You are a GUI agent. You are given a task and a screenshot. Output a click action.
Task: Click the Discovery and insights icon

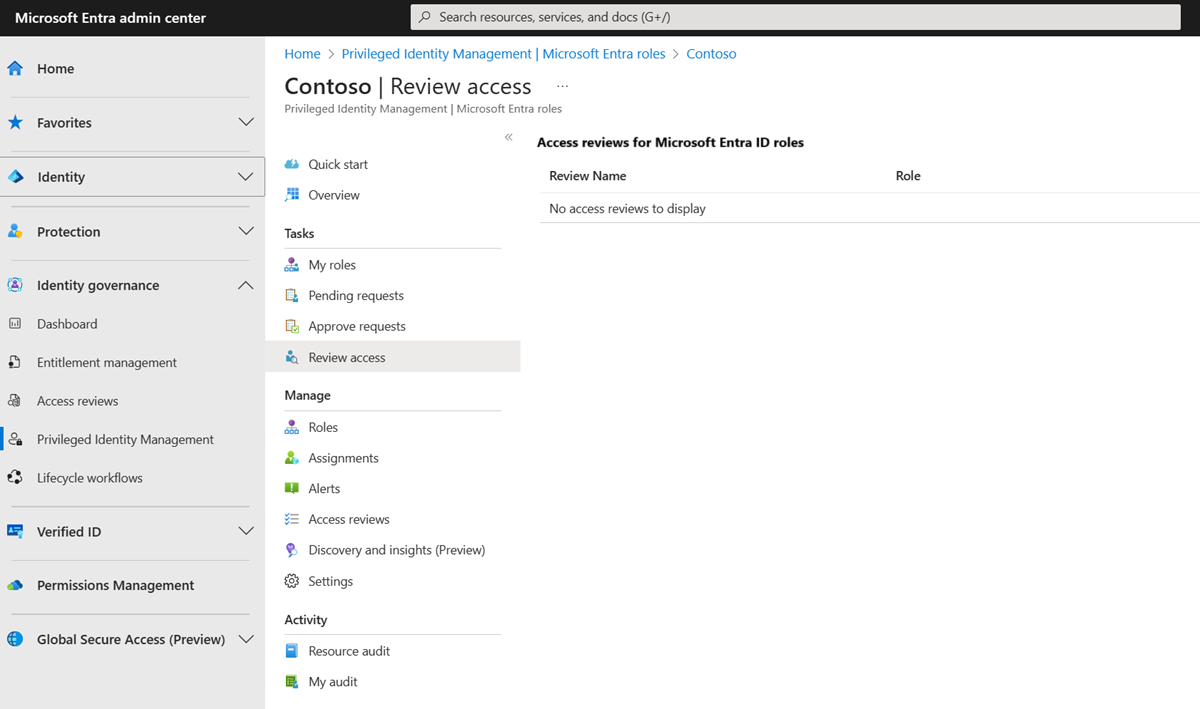click(x=292, y=550)
